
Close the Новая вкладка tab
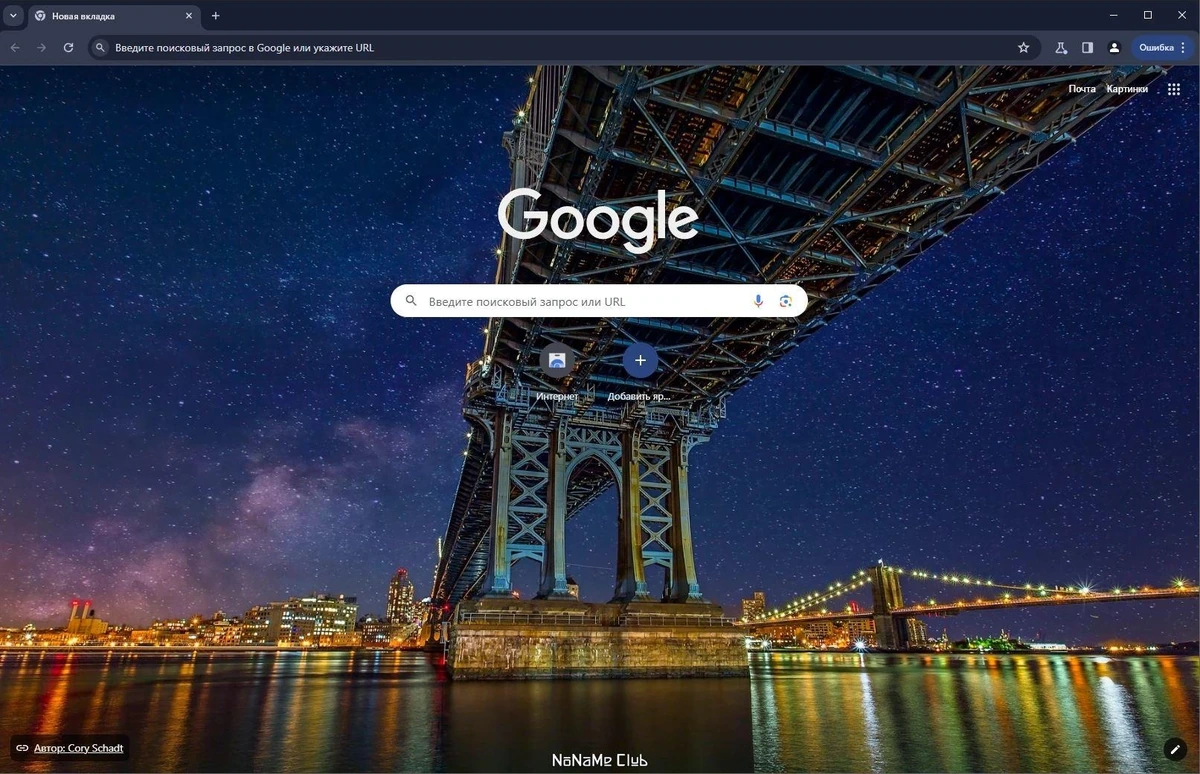pyautogui.click(x=188, y=16)
